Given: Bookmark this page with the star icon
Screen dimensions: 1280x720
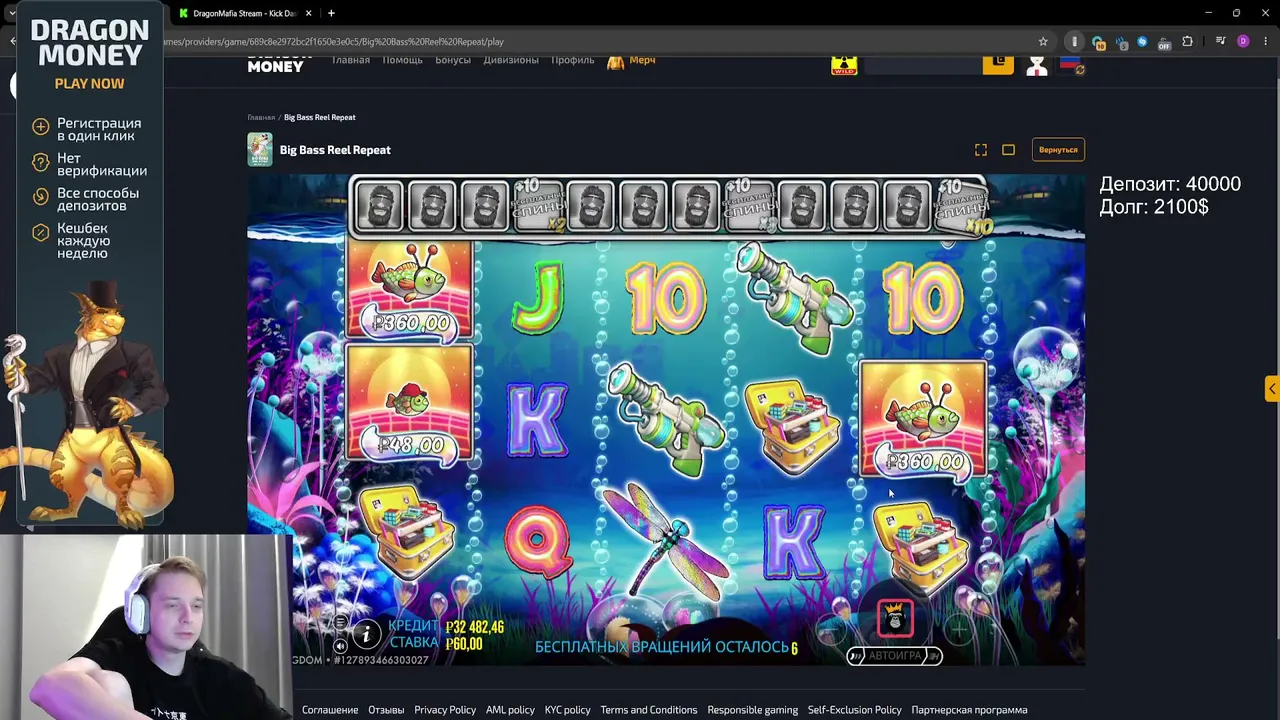Looking at the screenshot, I should coord(1043,42).
